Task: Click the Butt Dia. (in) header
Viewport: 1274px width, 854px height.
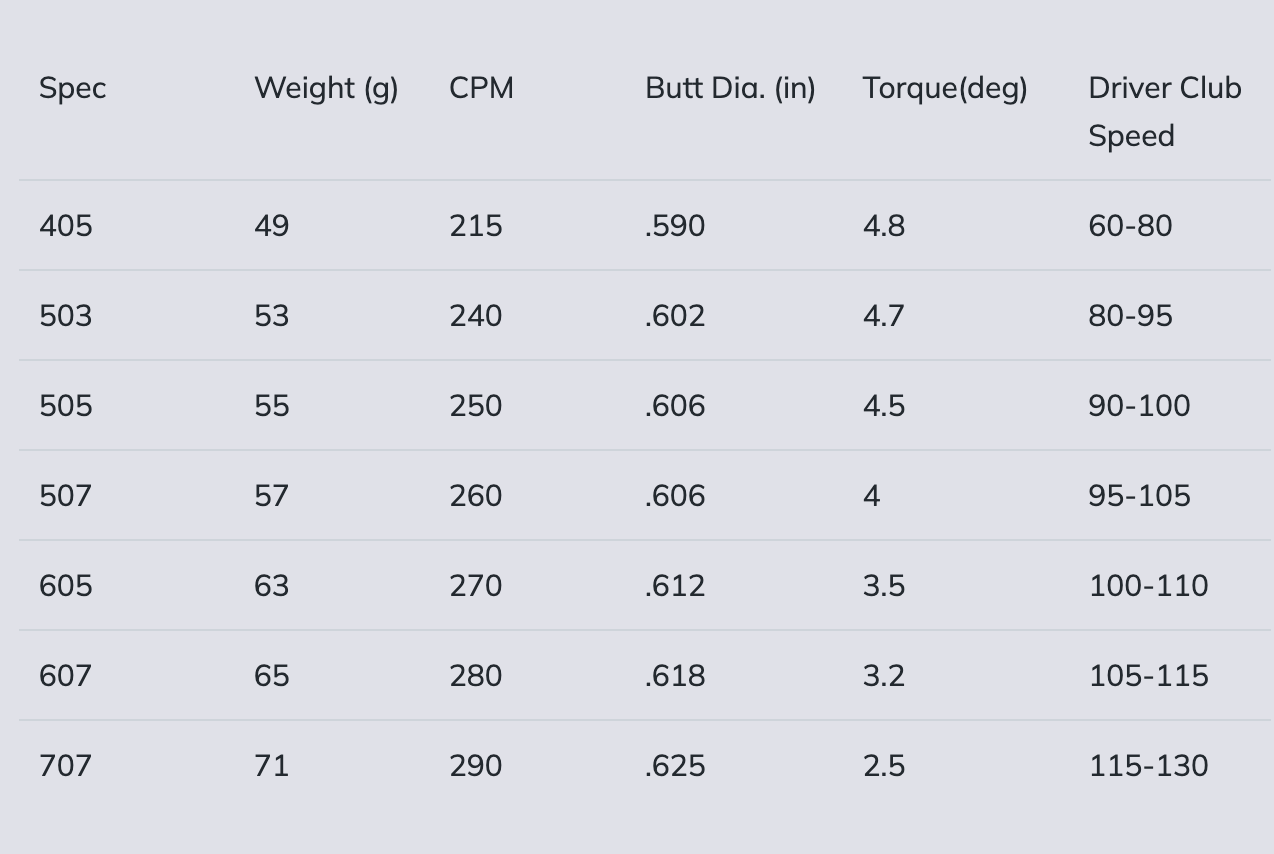Action: [730, 88]
